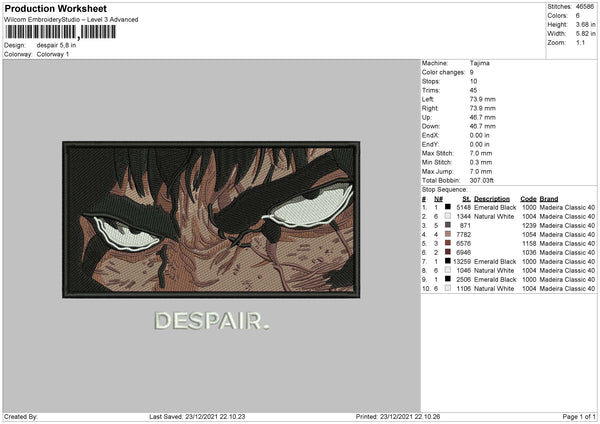Select the Stitches value 46586

[585, 7]
